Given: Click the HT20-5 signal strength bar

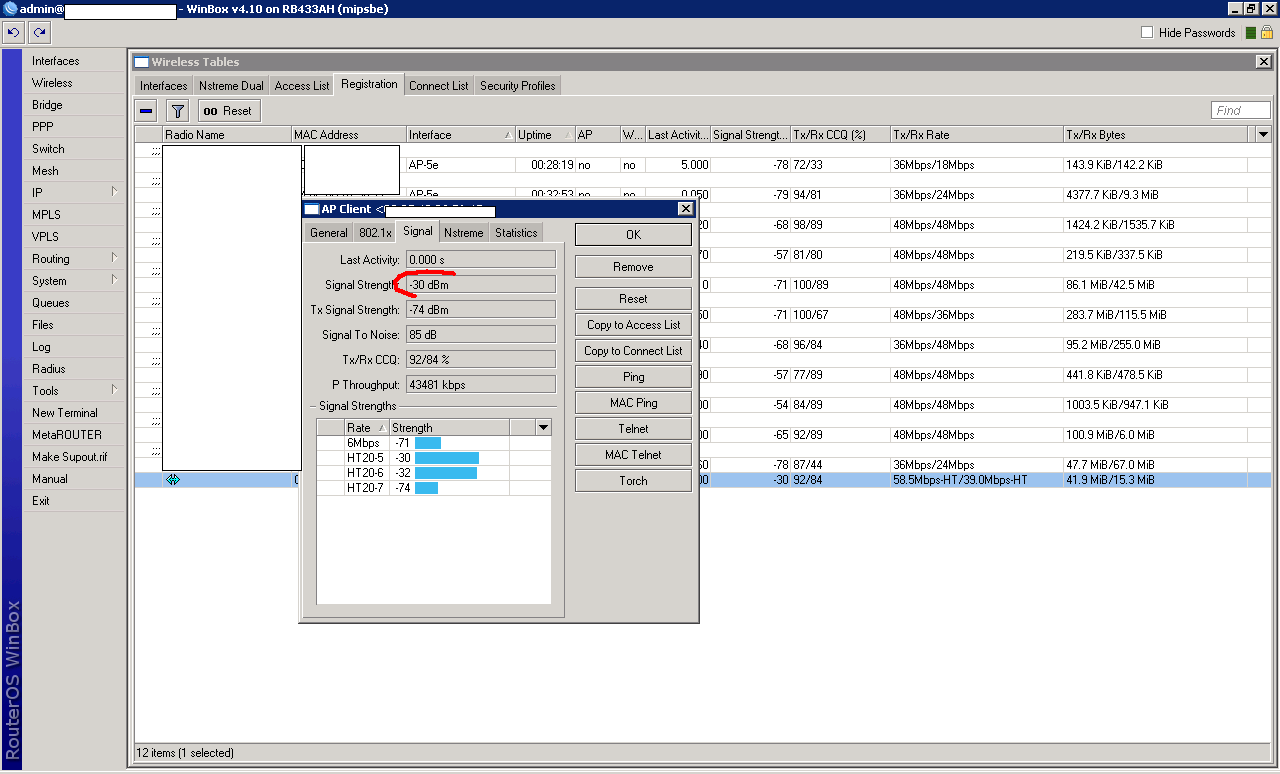Looking at the screenshot, I should (x=447, y=458).
